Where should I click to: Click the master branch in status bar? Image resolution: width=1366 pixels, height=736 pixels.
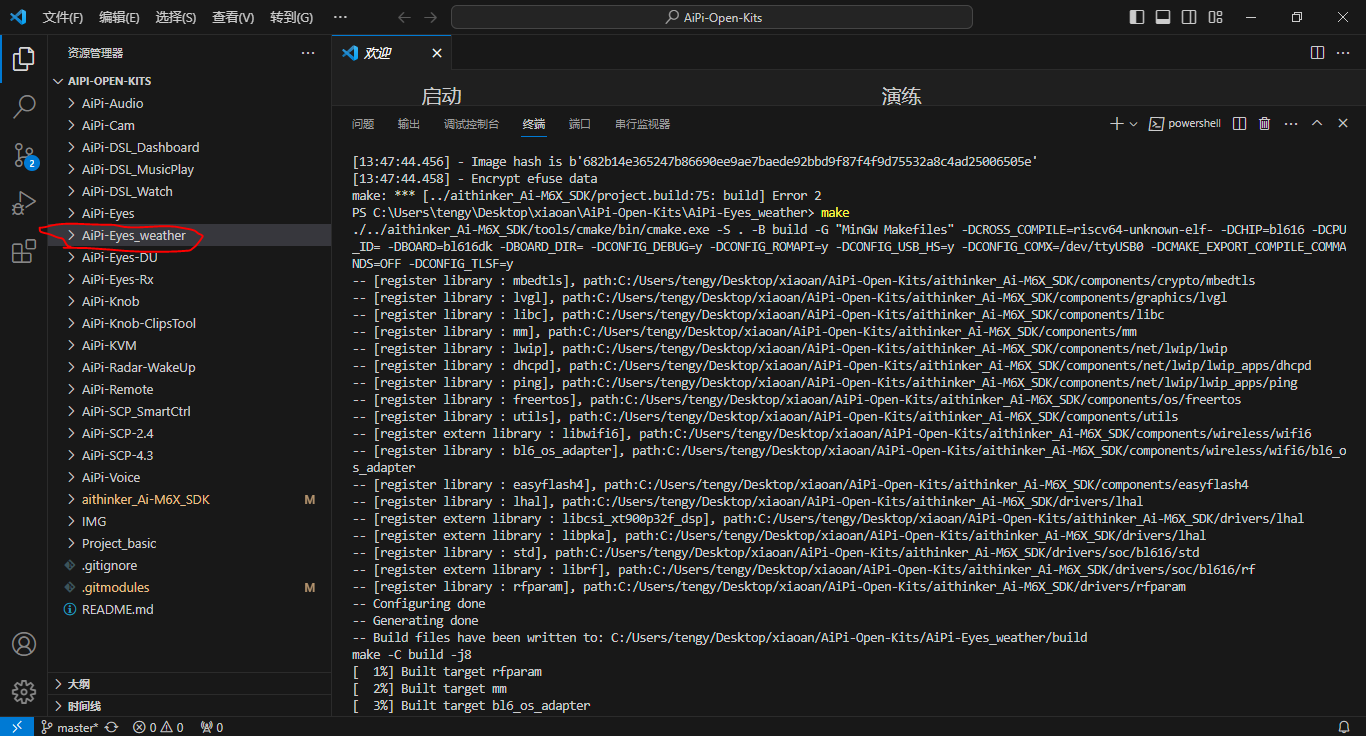click(69, 727)
